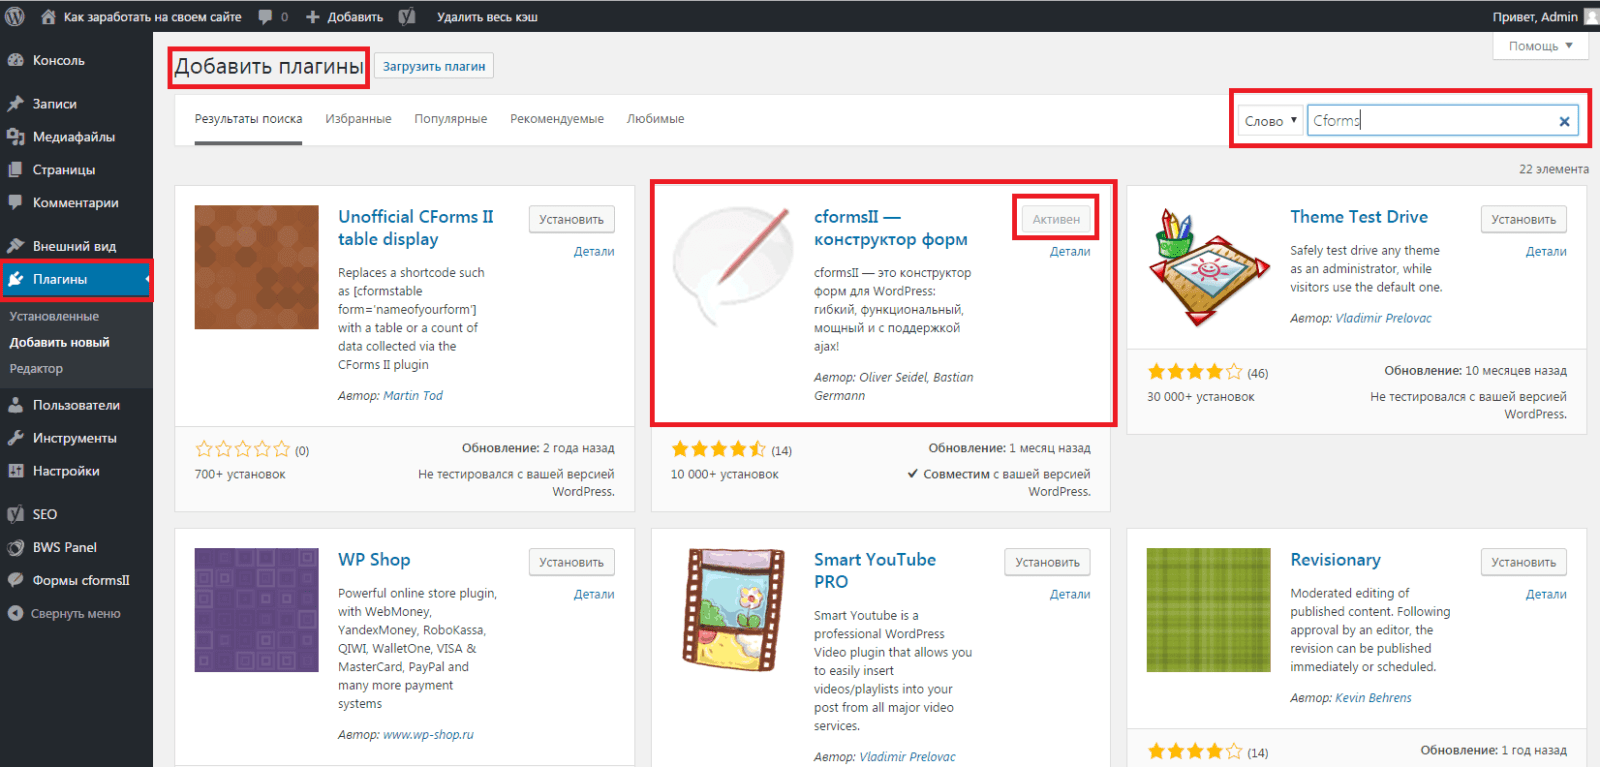Screen dimensions: 1600x767
Task: Click Загрузить плагин button
Action: click(x=434, y=66)
